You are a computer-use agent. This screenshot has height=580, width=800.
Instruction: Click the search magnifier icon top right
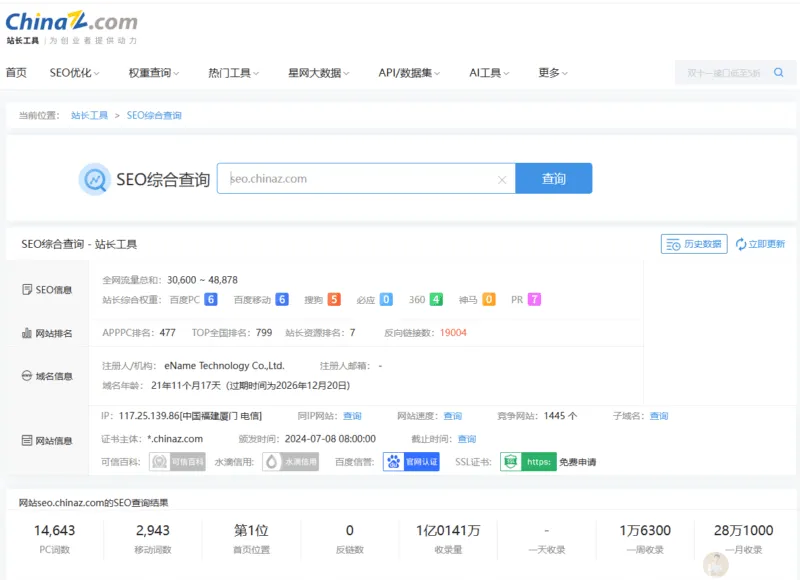coord(779,73)
